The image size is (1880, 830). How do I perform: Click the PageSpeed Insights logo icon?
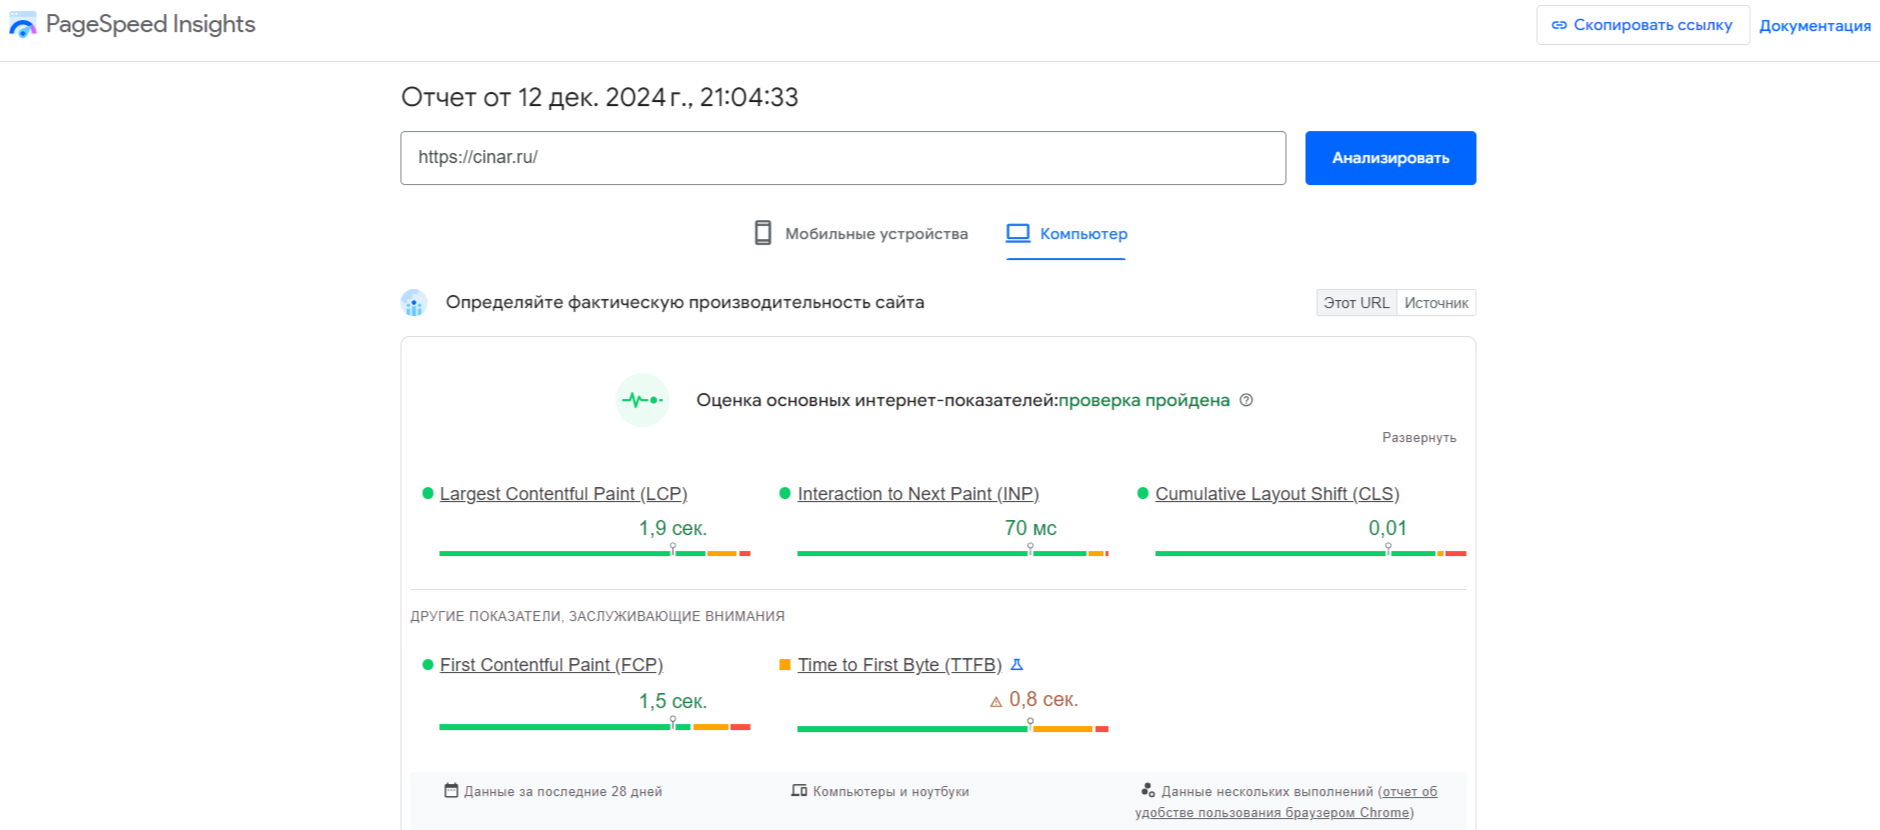coord(22,25)
